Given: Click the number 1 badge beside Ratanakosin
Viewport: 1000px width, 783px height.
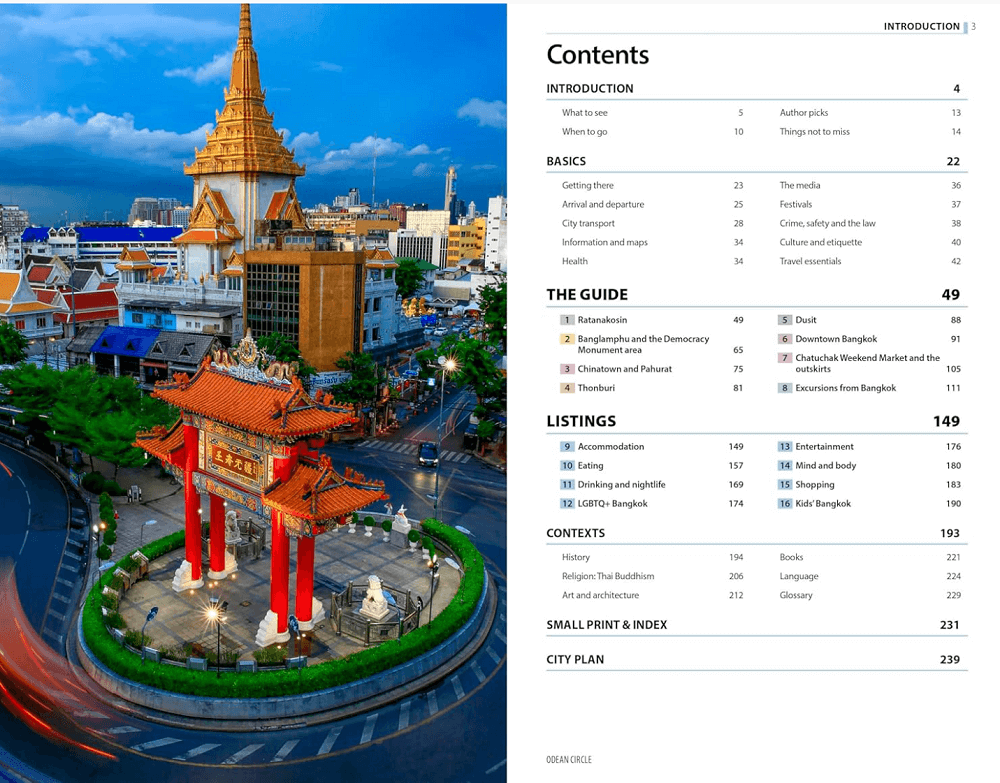Looking at the screenshot, I should point(567,320).
